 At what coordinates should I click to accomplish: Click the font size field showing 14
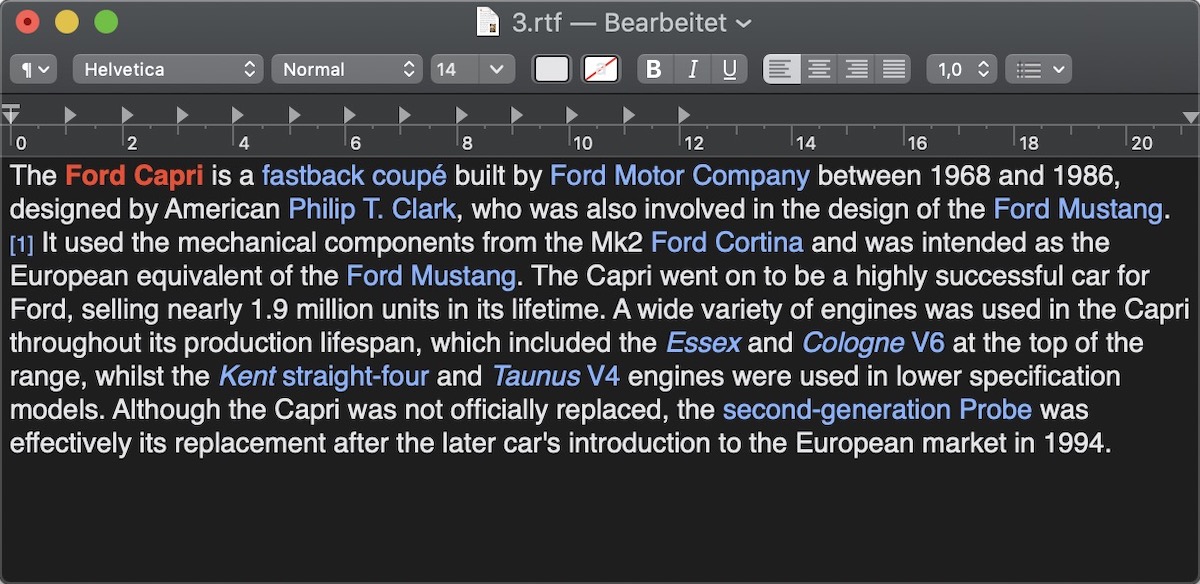pos(456,69)
